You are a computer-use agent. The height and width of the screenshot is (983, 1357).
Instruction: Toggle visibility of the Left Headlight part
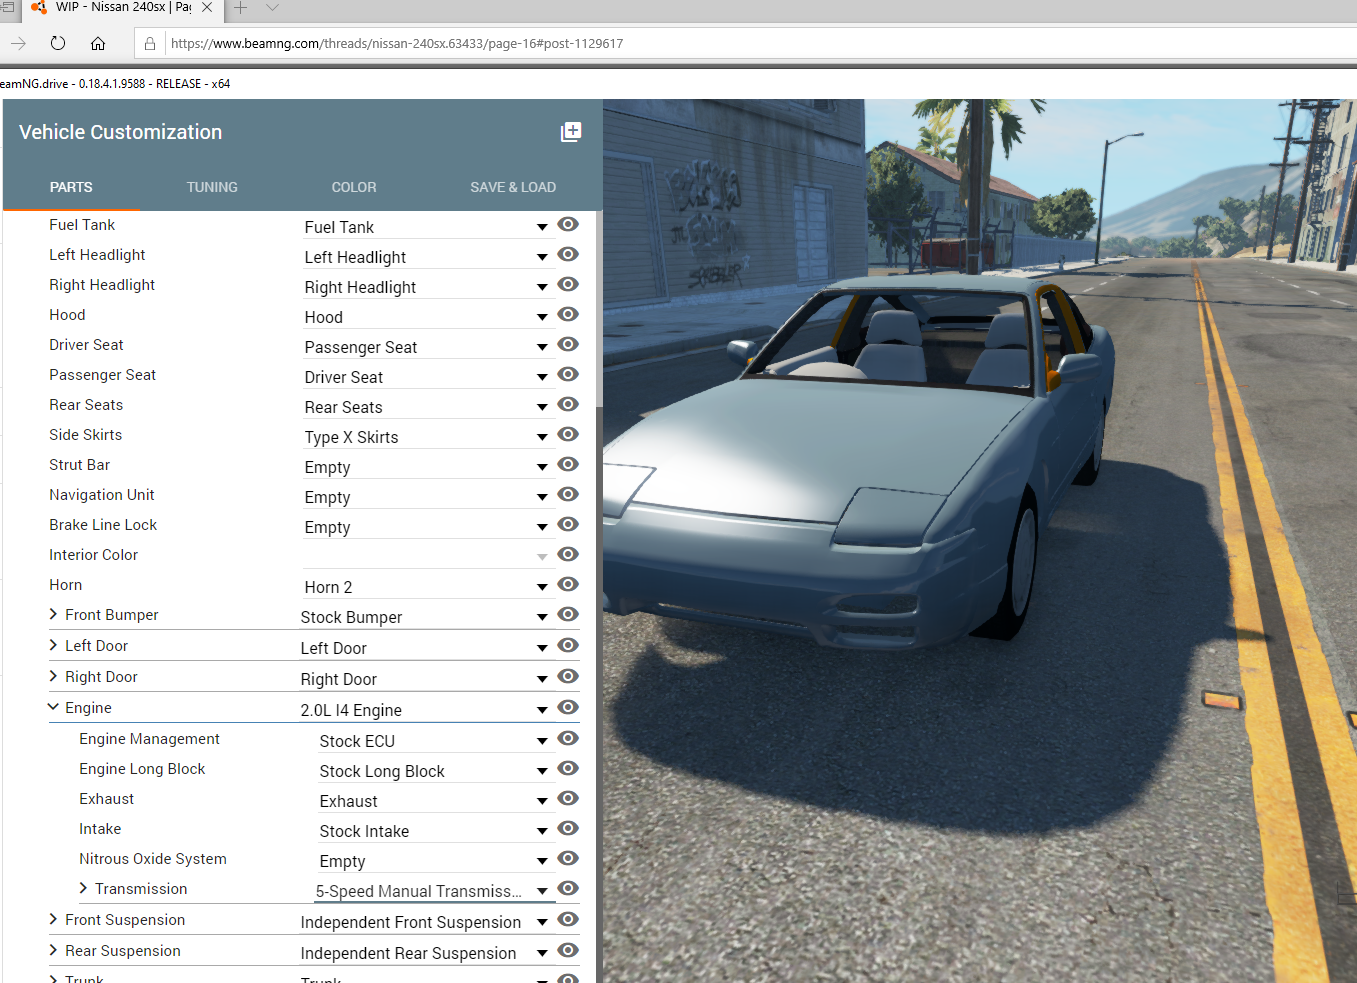[x=568, y=255]
